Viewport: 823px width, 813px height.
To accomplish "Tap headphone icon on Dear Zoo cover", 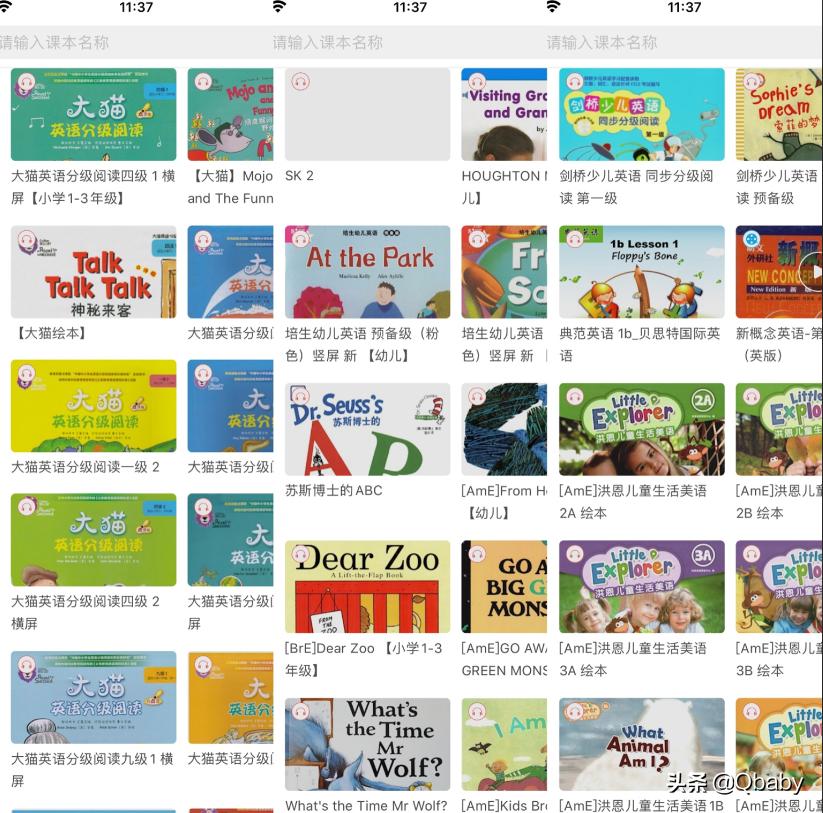I will click(301, 554).
